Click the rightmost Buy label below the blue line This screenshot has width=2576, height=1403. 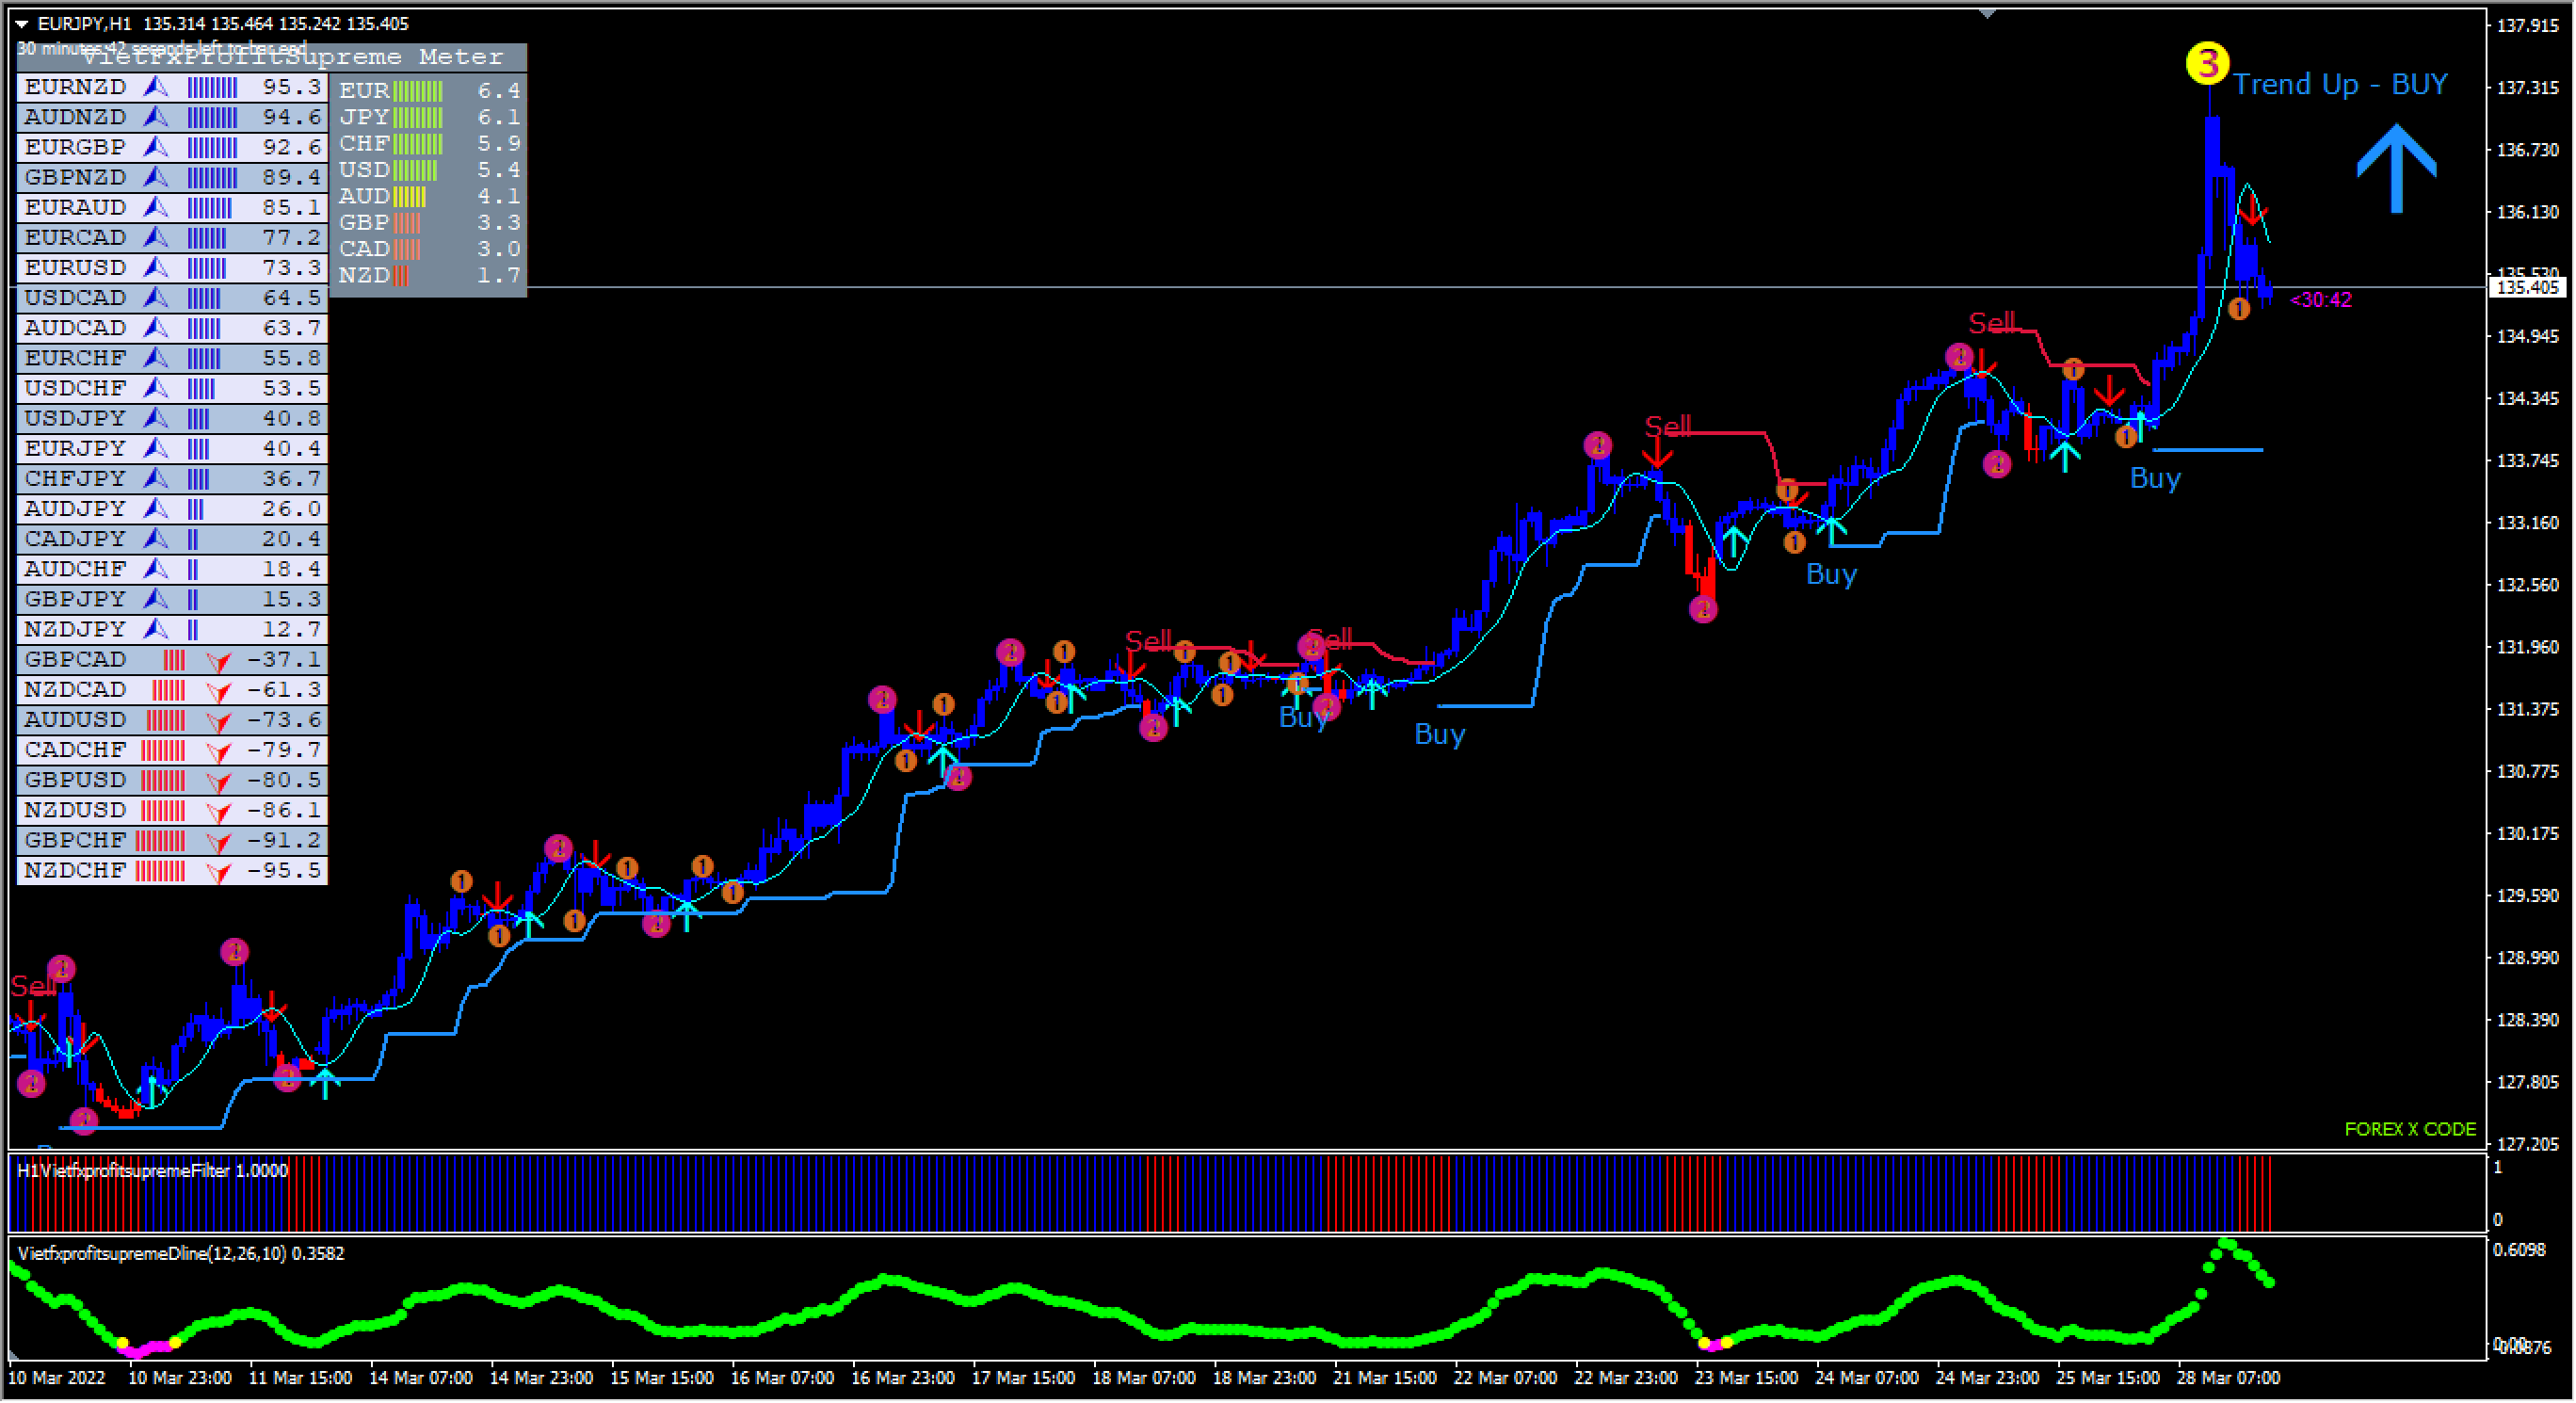point(2155,478)
